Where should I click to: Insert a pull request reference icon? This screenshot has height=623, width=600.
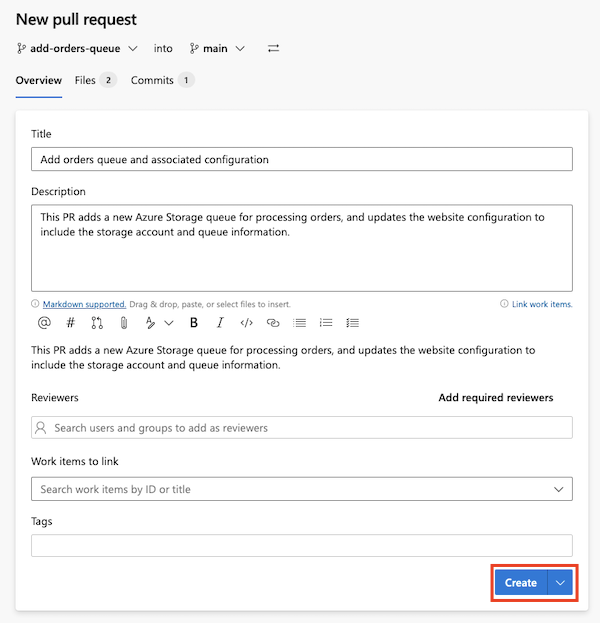pyautogui.click(x=97, y=323)
